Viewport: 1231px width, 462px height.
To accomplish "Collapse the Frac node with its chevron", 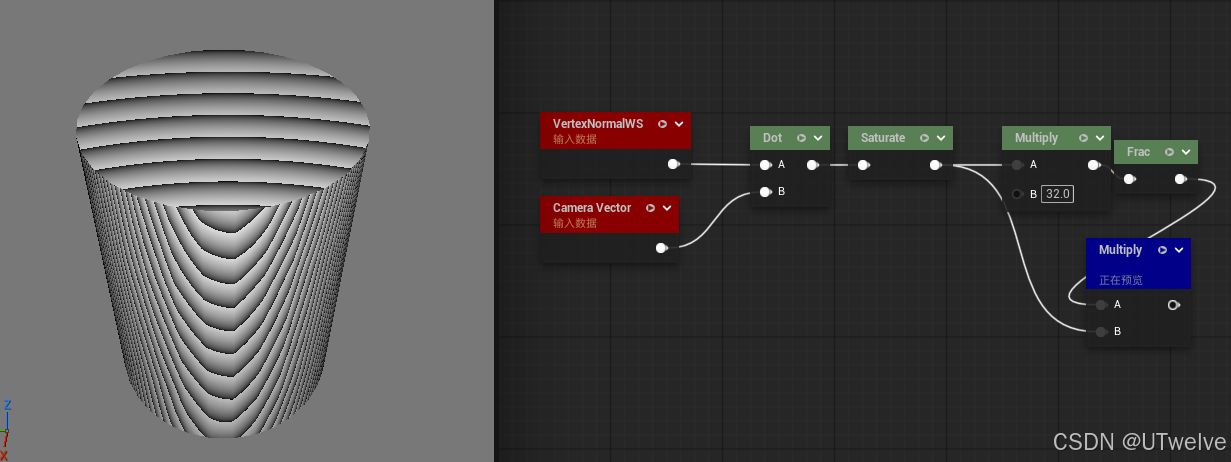I will point(1185,152).
